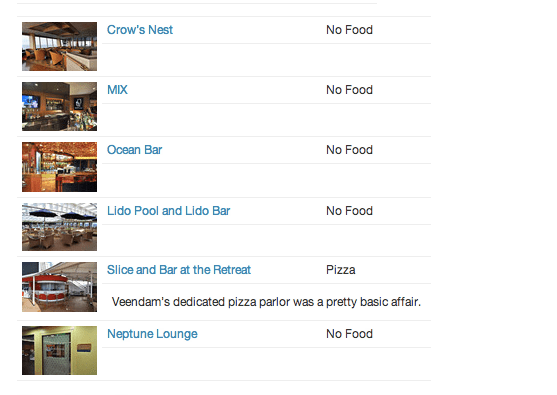Select No Food label beside Lido Pool
The image size is (557, 395).
(350, 211)
